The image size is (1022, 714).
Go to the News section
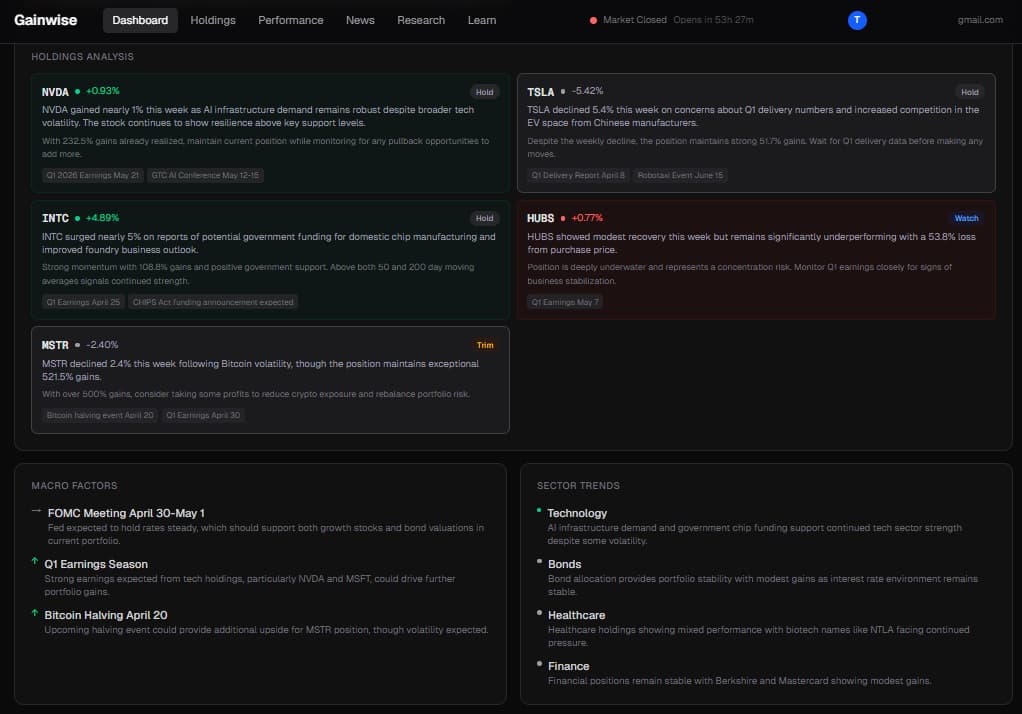[x=360, y=20]
